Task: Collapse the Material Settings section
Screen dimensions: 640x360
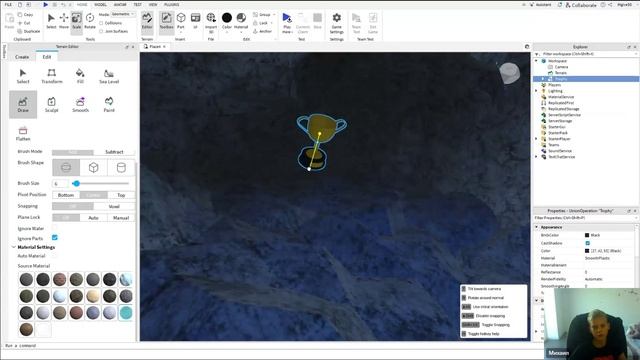Action: [13, 247]
